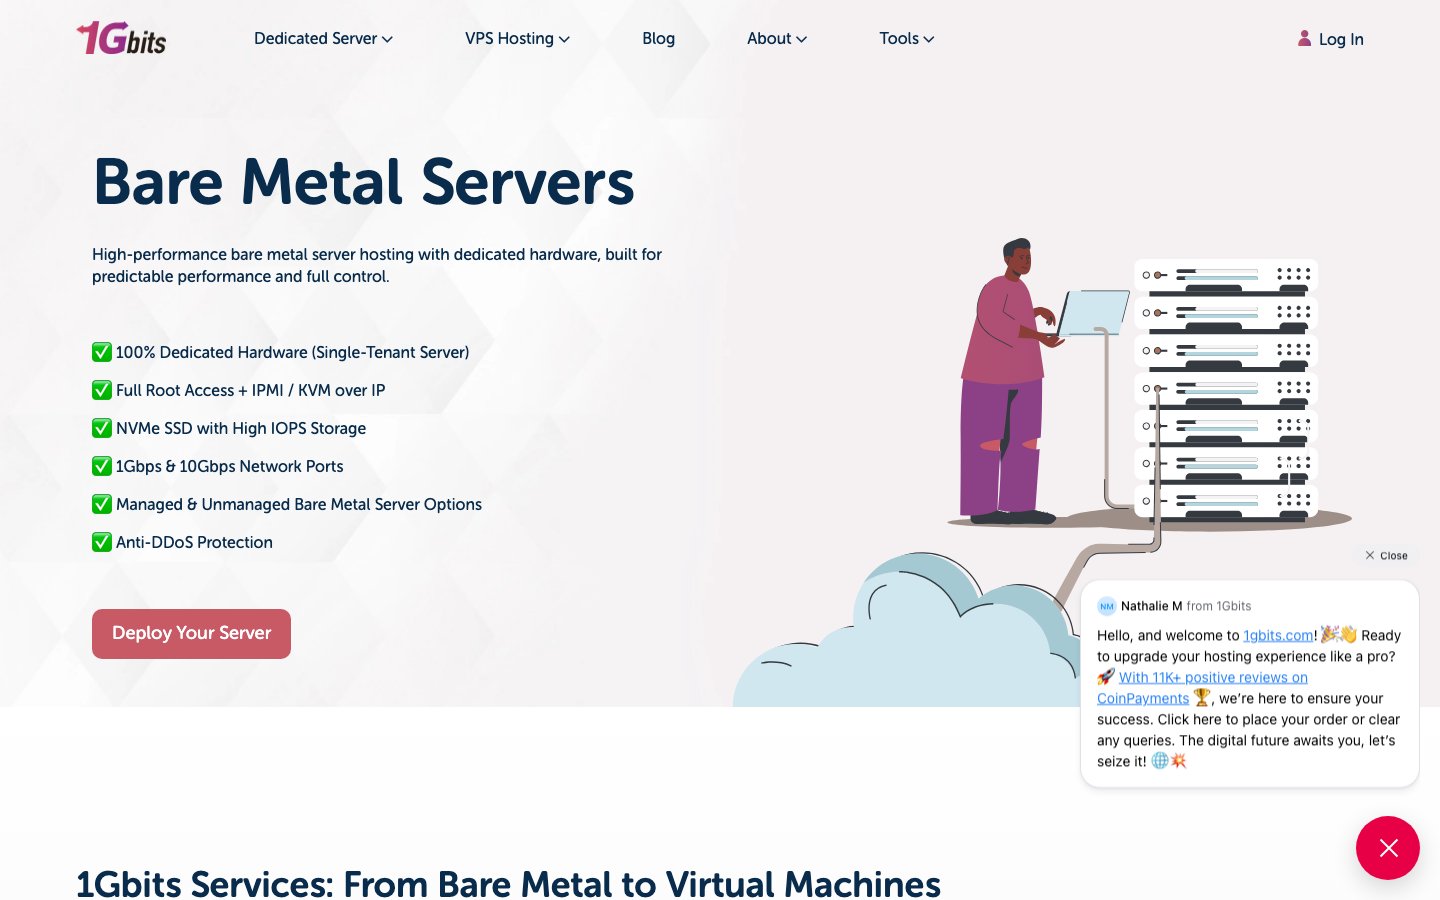1440x900 pixels.
Task: Click the green check beside 1Gbps & 10Gbps Network Ports
Action: coord(102,466)
